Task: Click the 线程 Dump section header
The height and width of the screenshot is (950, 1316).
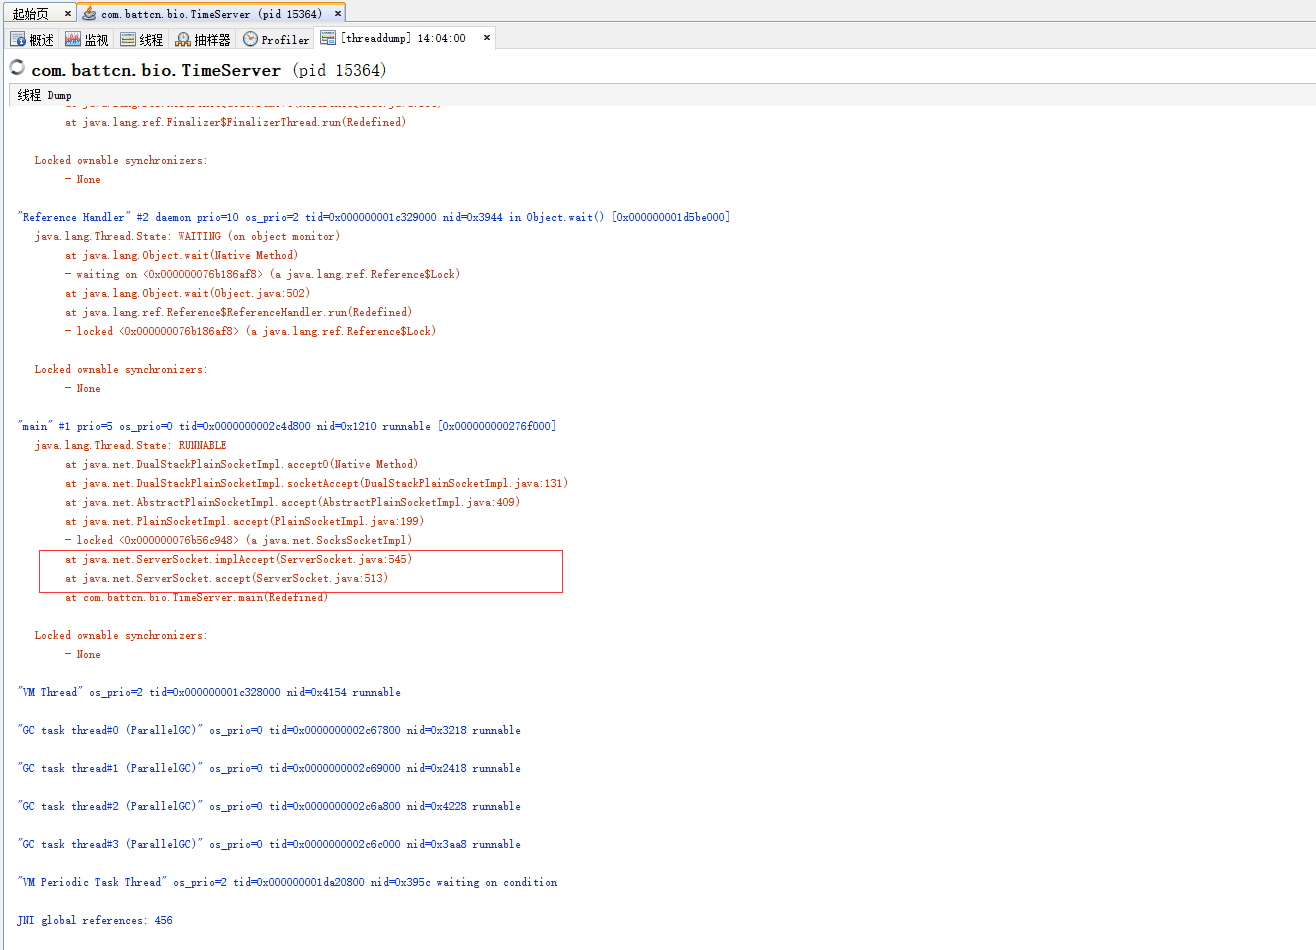Action: (x=45, y=95)
